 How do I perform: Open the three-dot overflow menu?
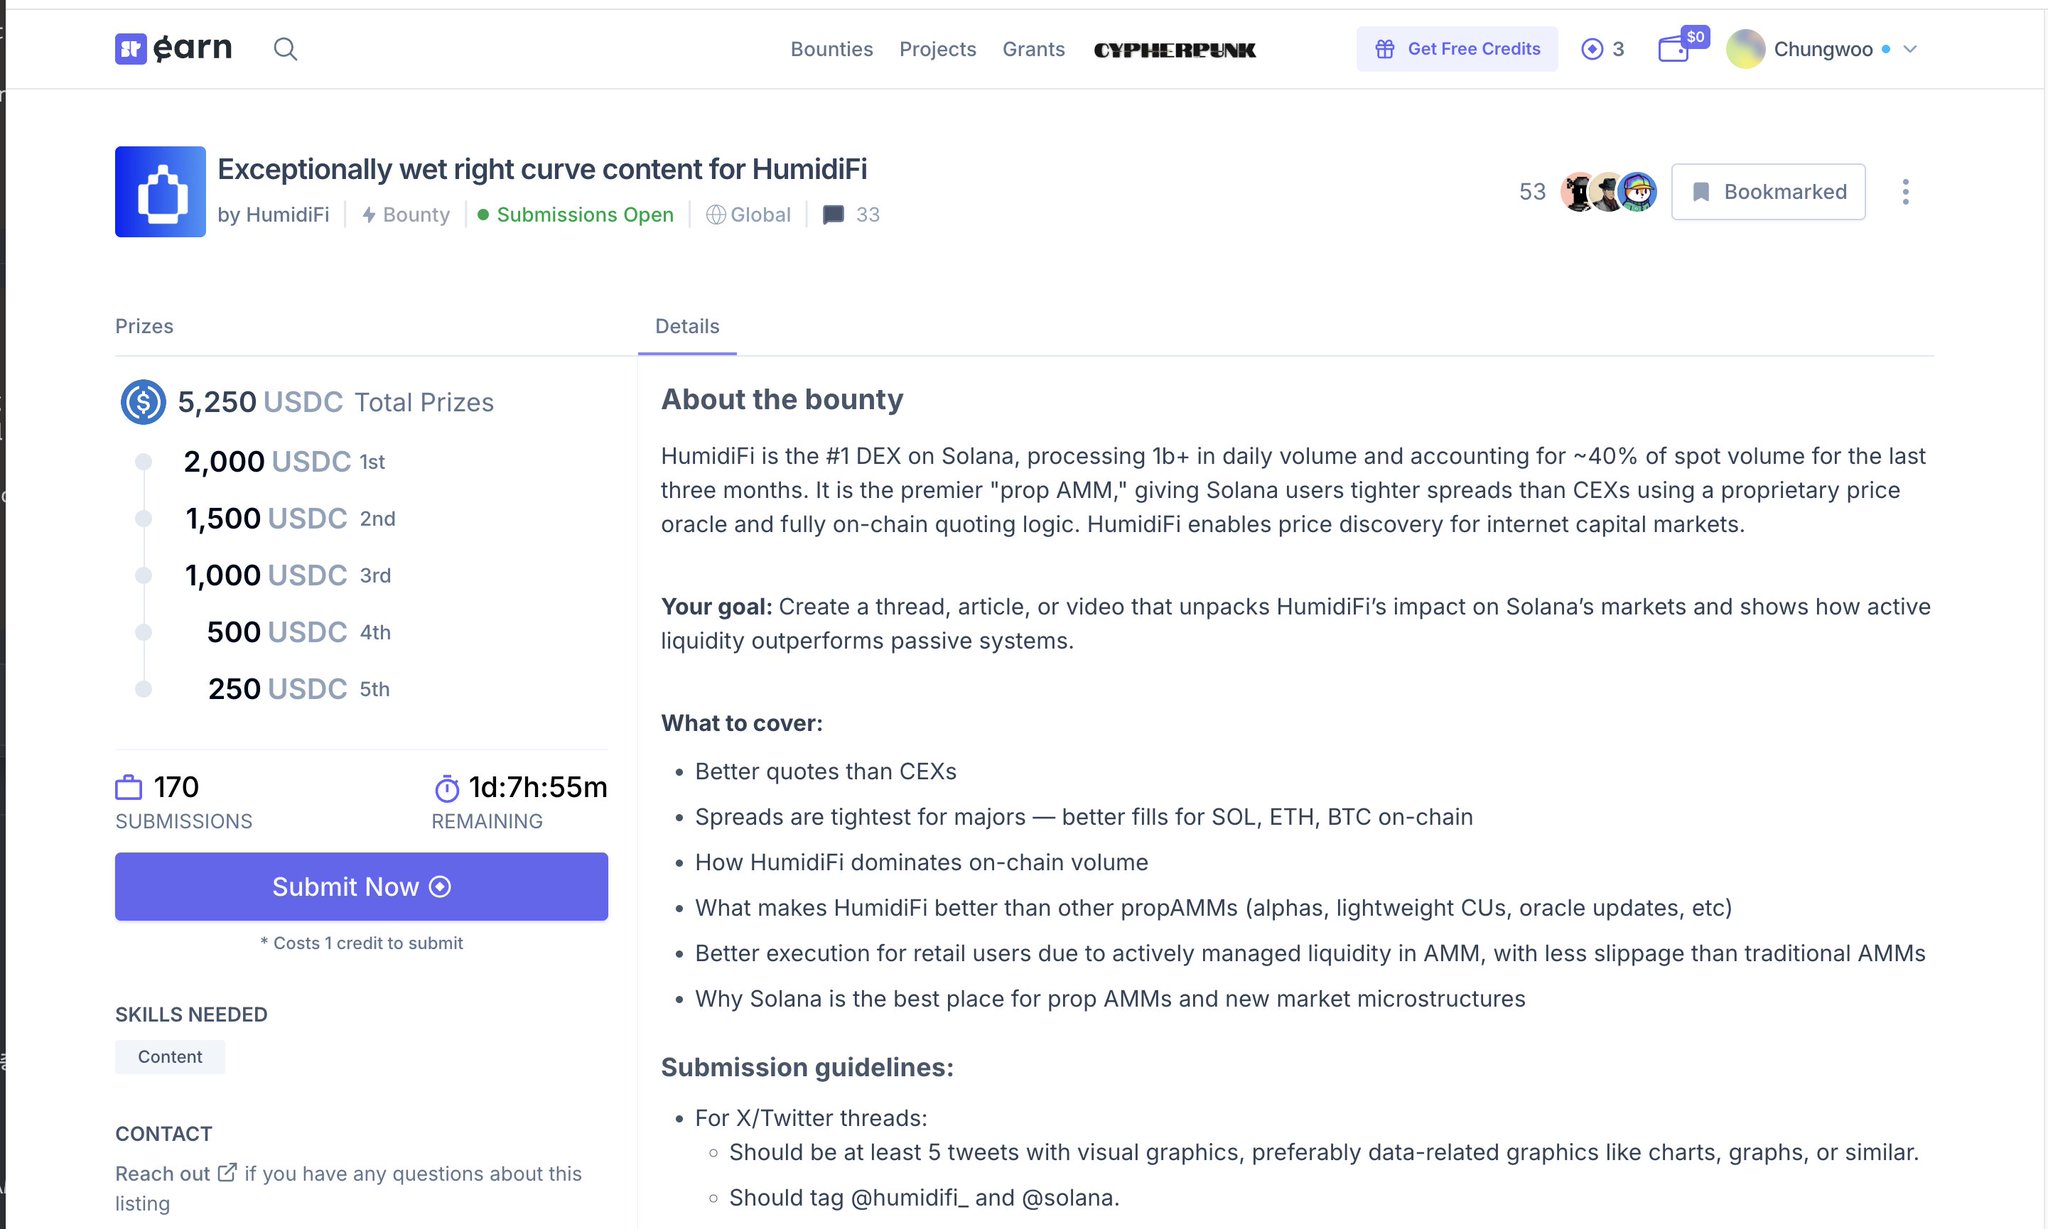pos(1906,191)
